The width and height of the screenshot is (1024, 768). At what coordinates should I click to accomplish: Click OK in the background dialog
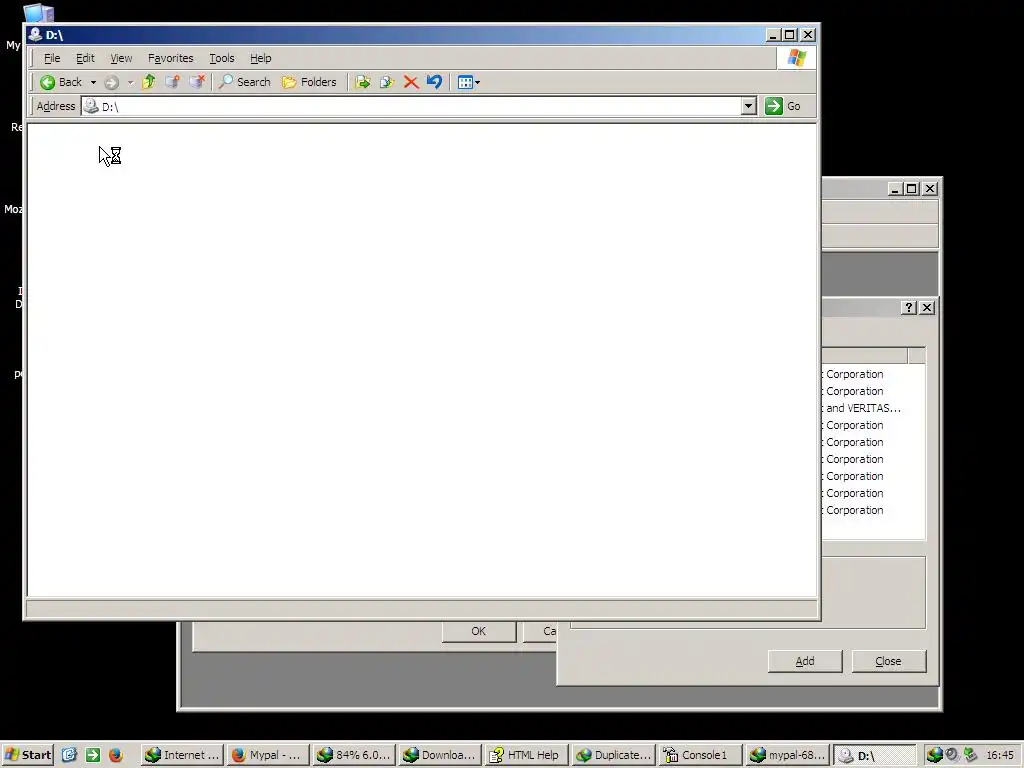point(479,631)
